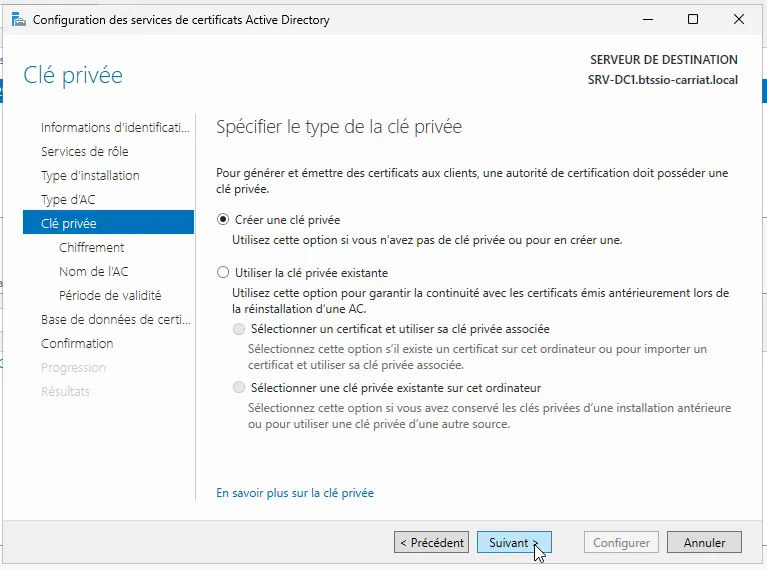
Task: Go to Nom de l'AC sub-step
Action: click(94, 272)
